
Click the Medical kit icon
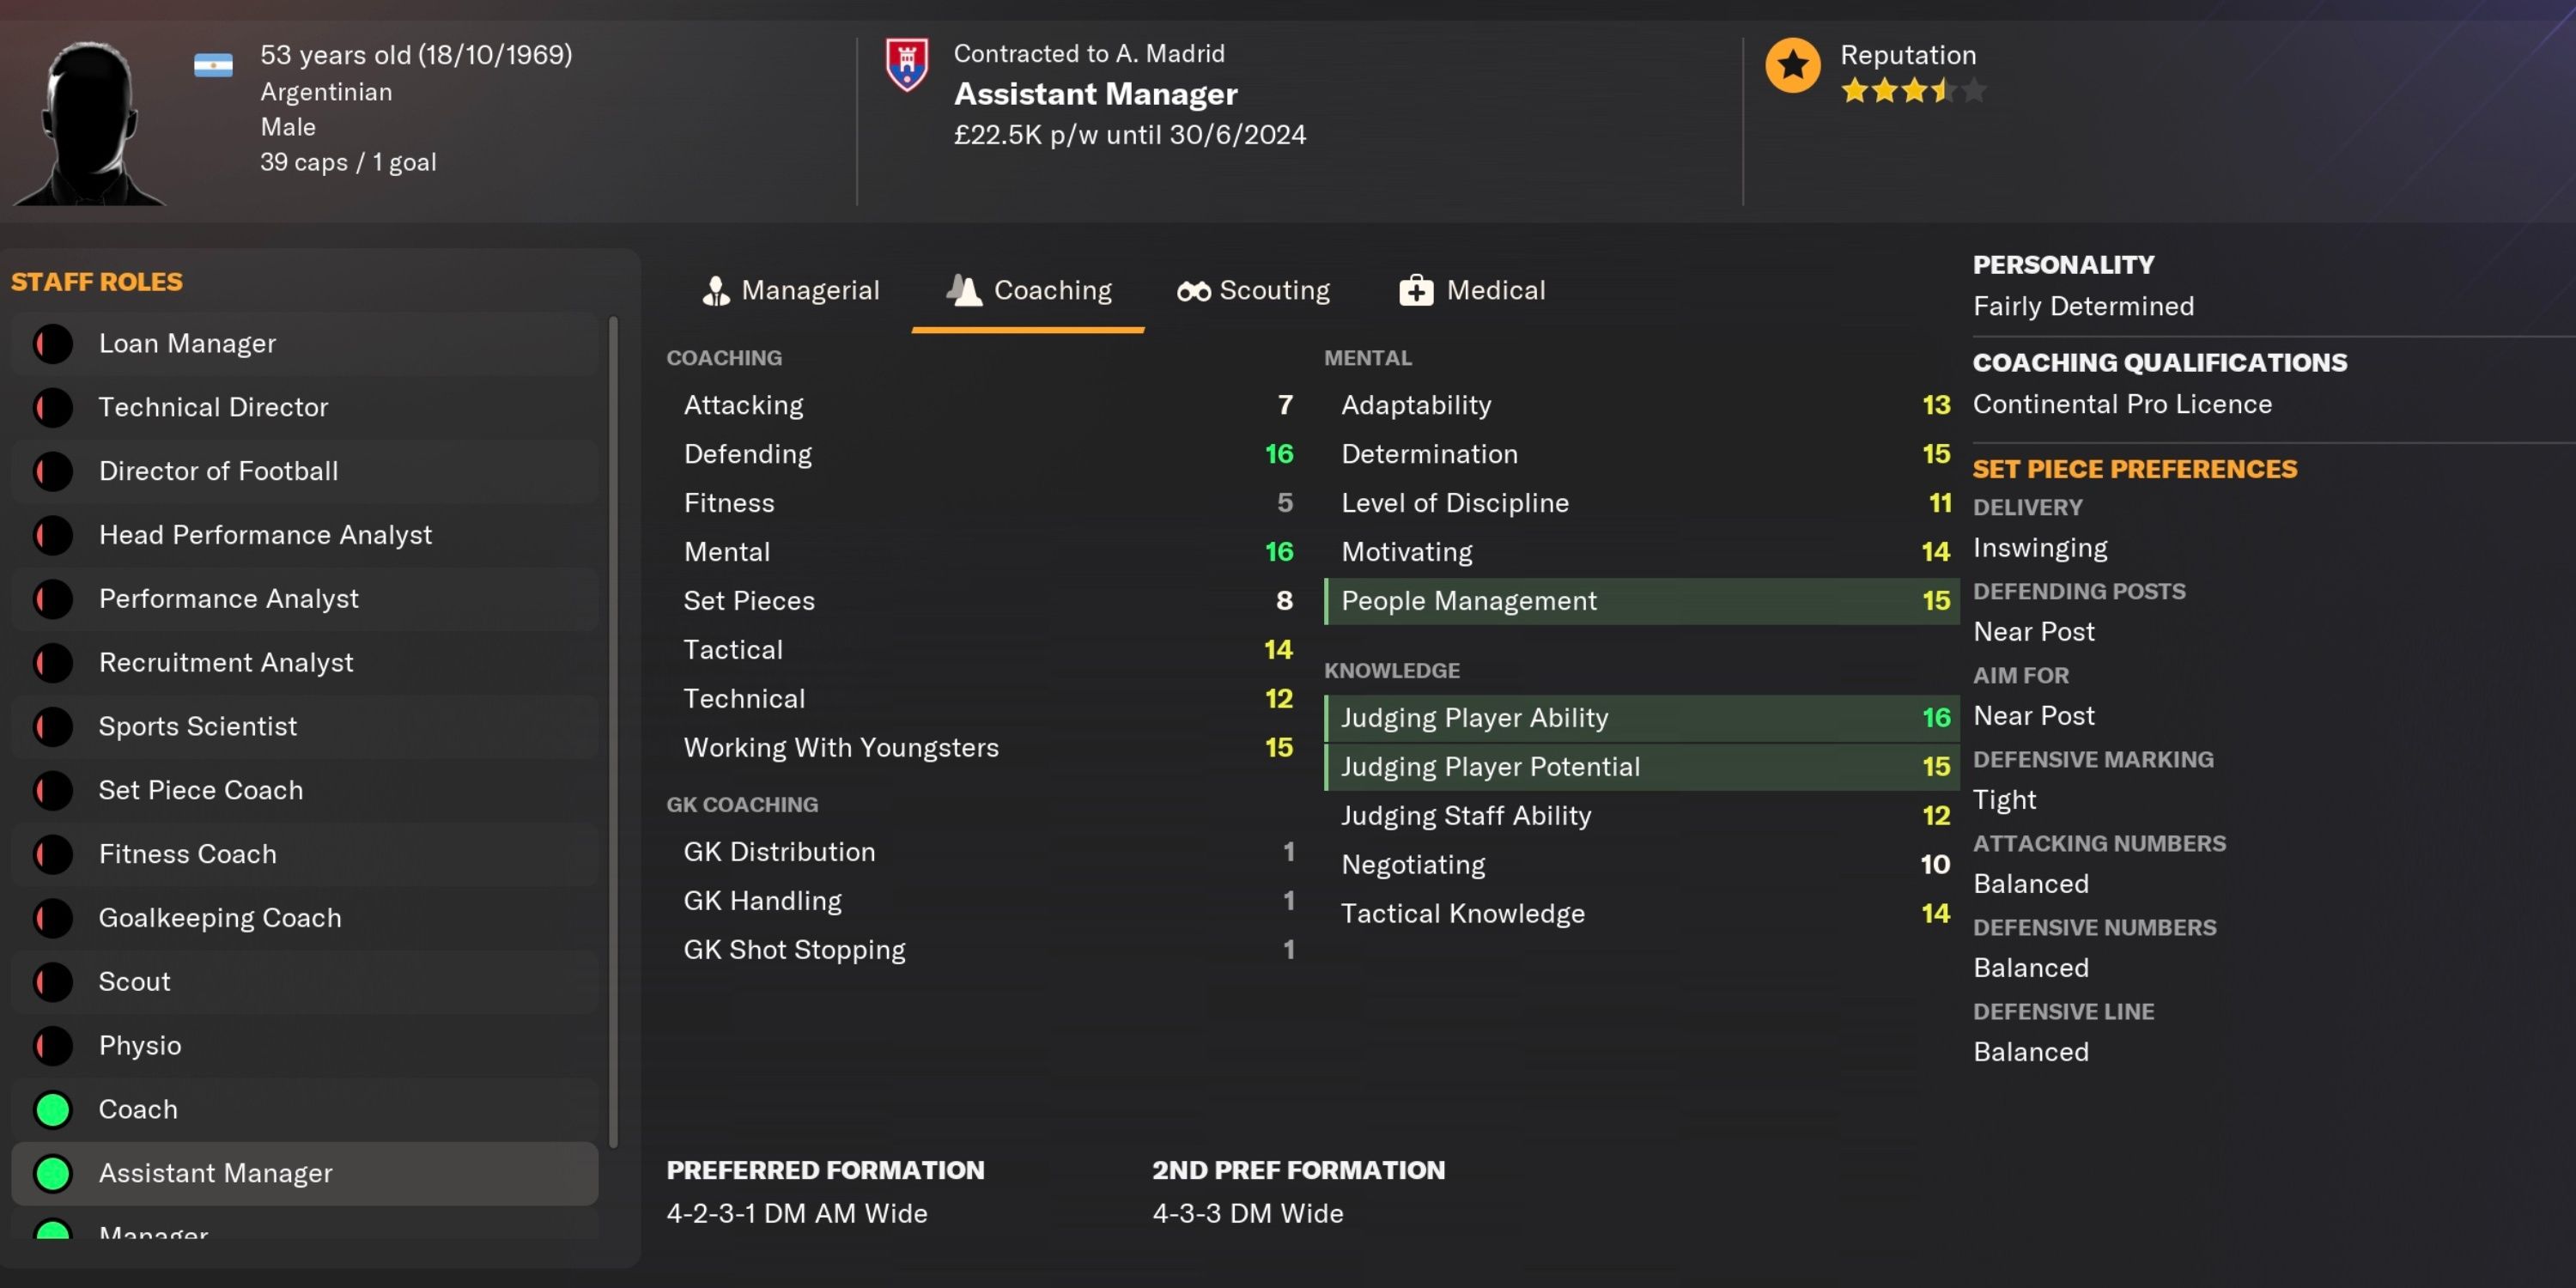[1415, 291]
